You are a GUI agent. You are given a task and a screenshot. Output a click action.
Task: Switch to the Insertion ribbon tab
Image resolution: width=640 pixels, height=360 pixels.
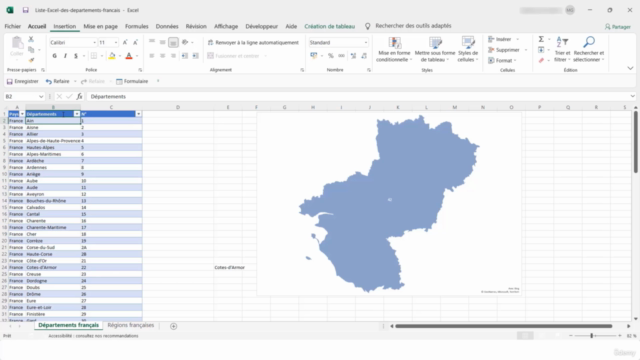tap(64, 26)
